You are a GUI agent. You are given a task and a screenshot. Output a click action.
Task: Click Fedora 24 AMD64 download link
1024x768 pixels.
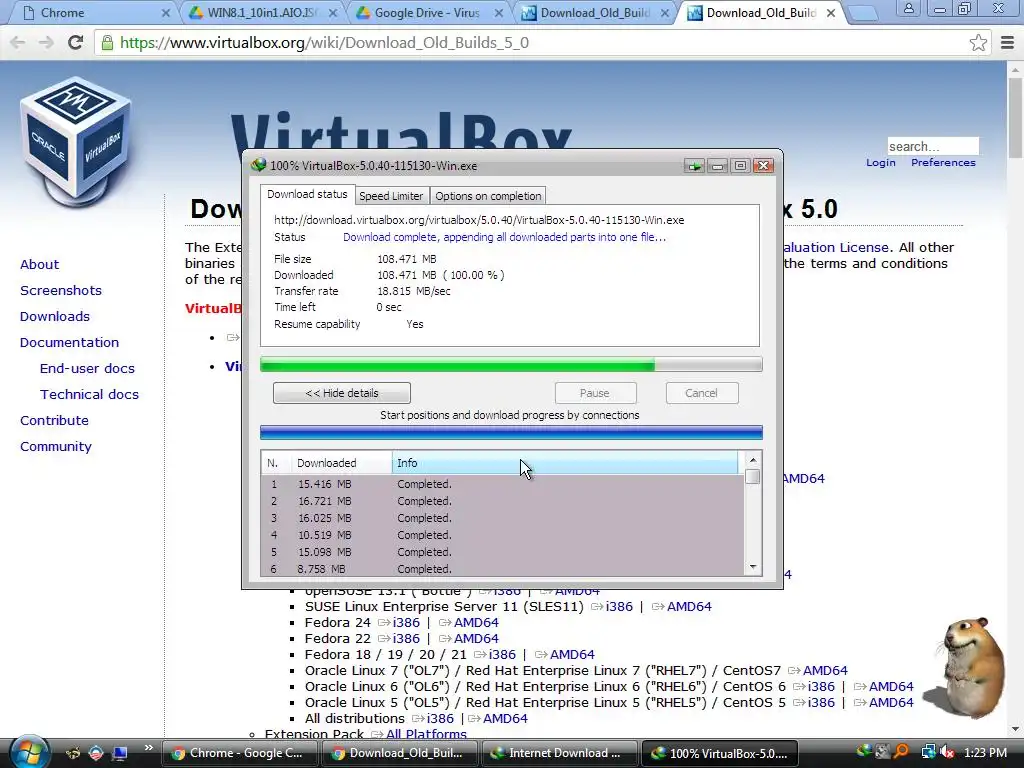click(x=476, y=622)
